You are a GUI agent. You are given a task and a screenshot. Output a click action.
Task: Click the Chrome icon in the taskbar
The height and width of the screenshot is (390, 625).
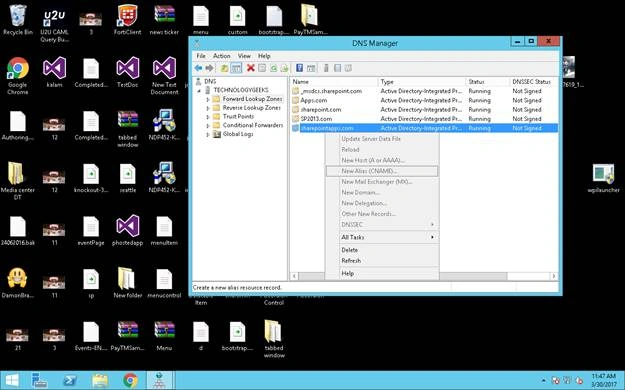pos(130,380)
